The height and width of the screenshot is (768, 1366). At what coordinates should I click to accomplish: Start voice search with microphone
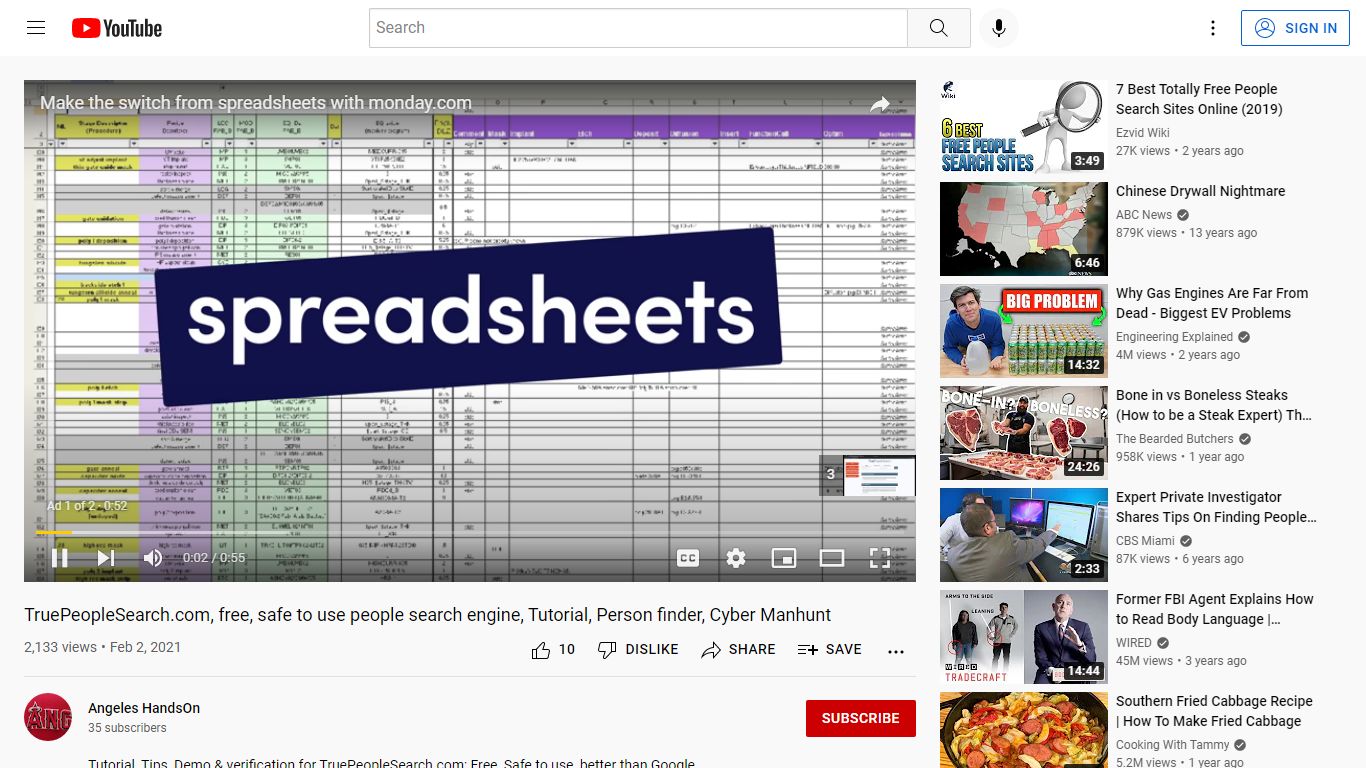pyautogui.click(x=998, y=28)
